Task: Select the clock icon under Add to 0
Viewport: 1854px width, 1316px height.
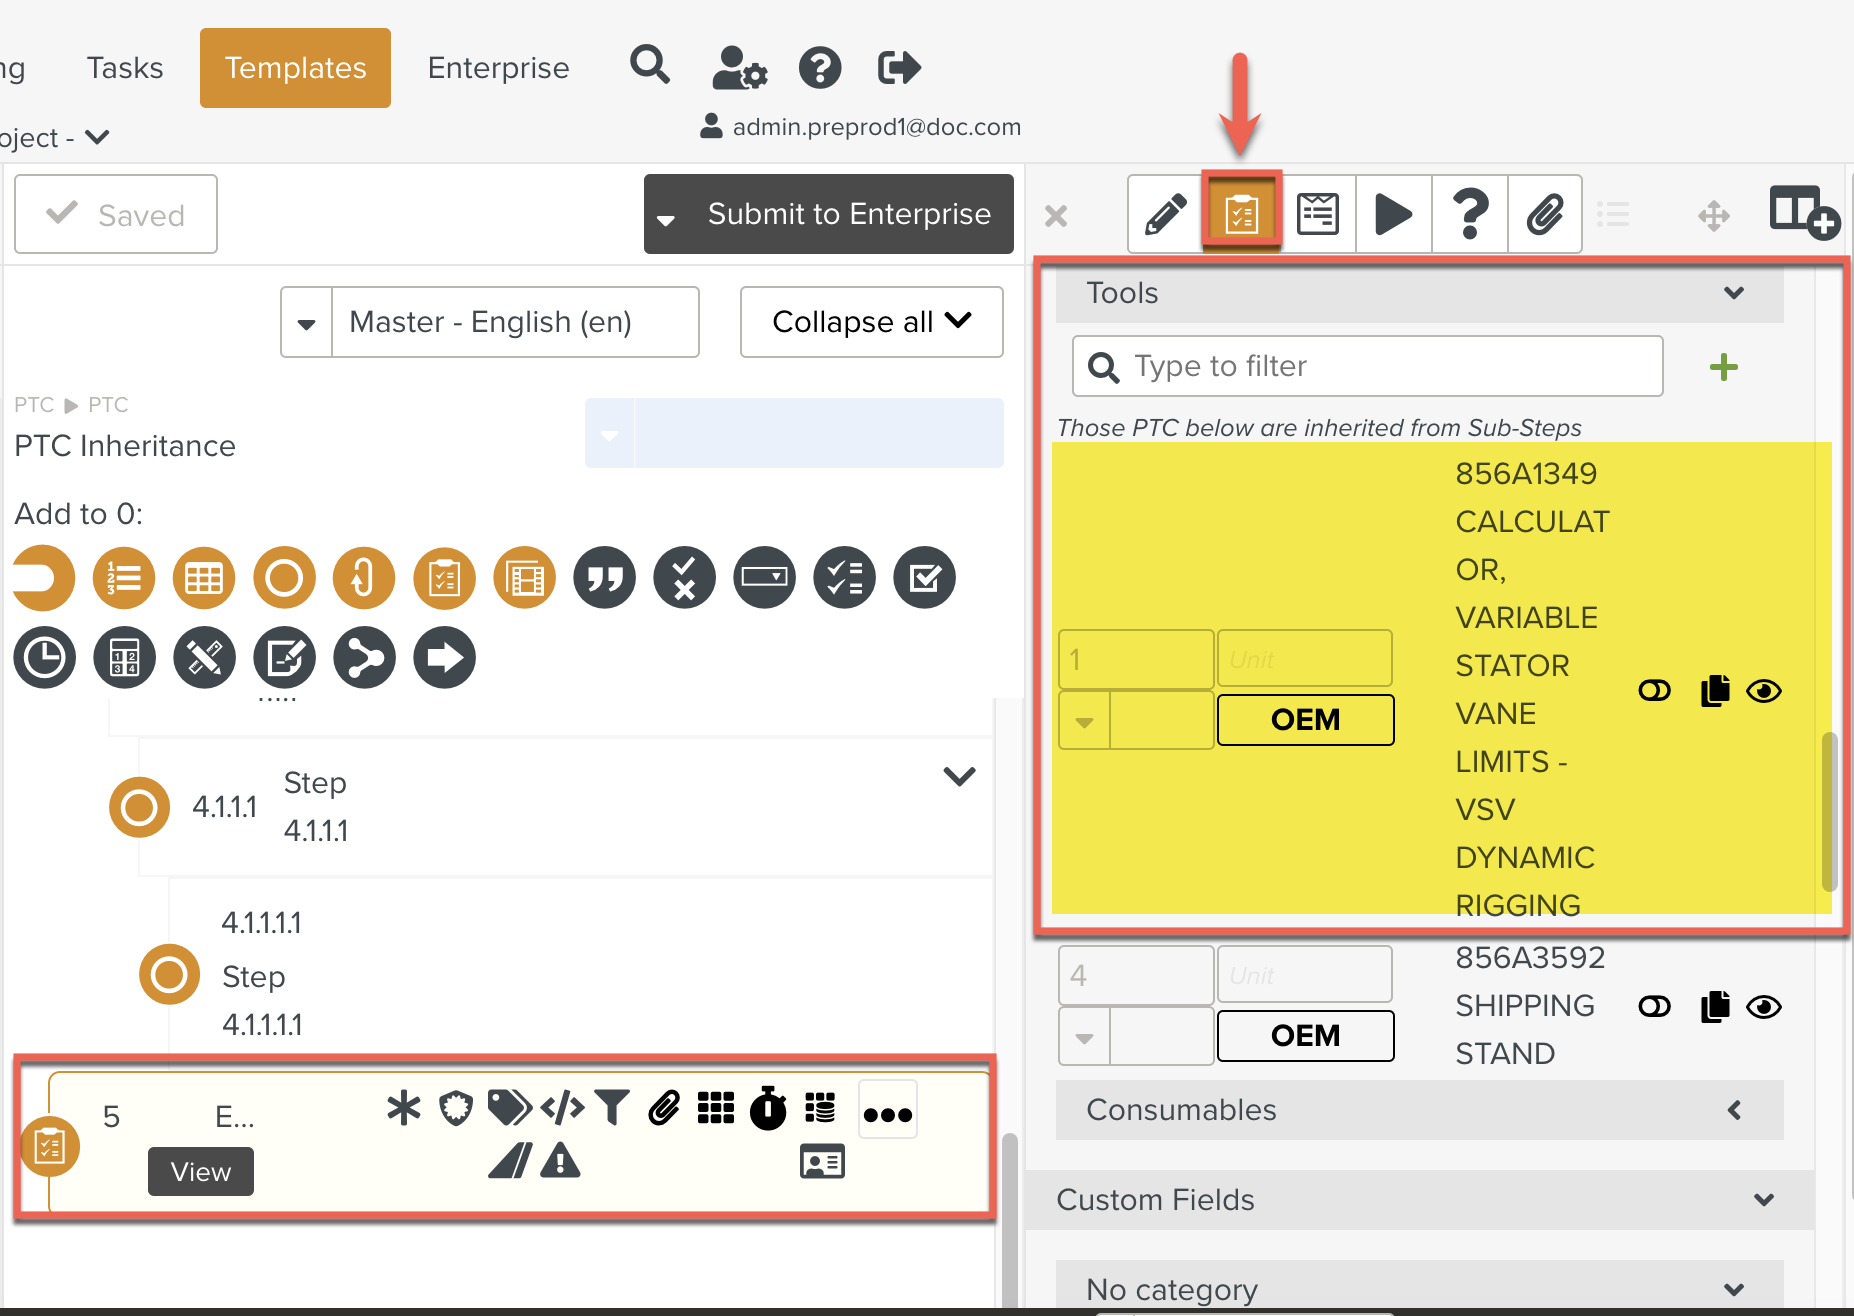Action: click(x=44, y=657)
